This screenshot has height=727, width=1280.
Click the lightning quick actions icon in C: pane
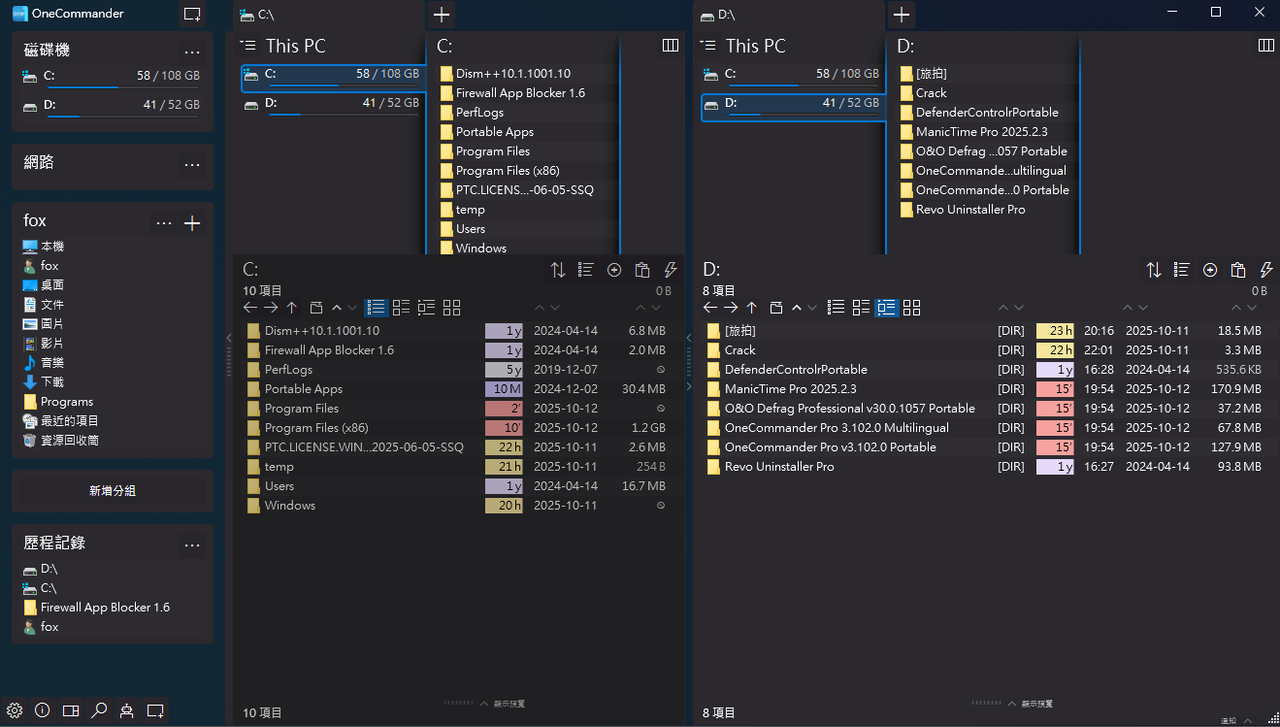(x=670, y=270)
